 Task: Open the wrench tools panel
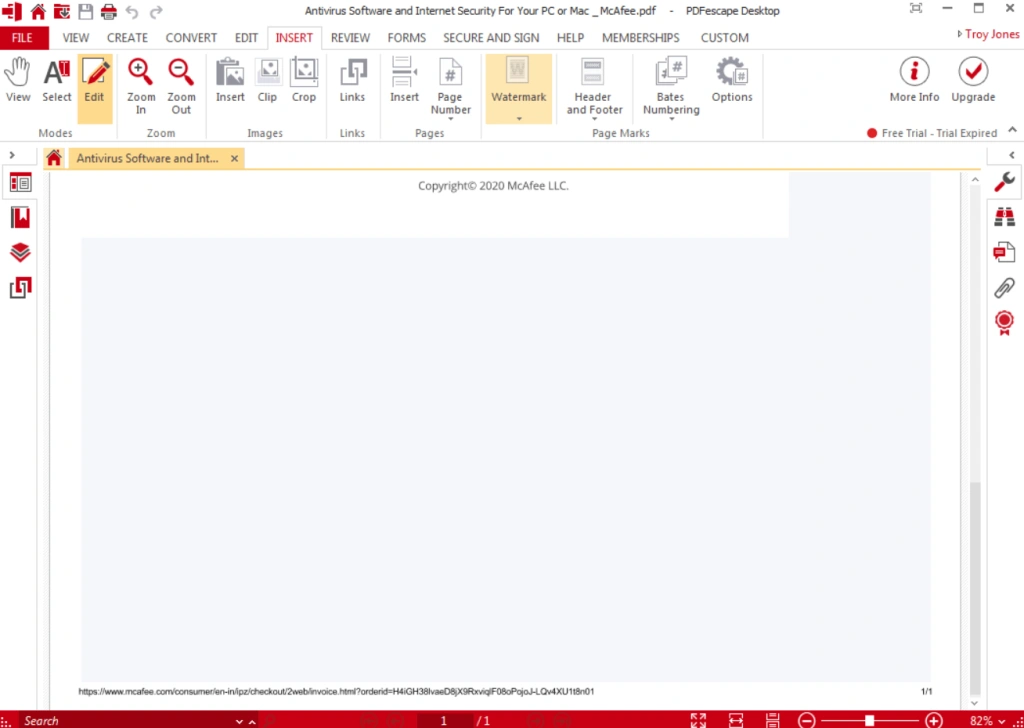tap(1004, 182)
